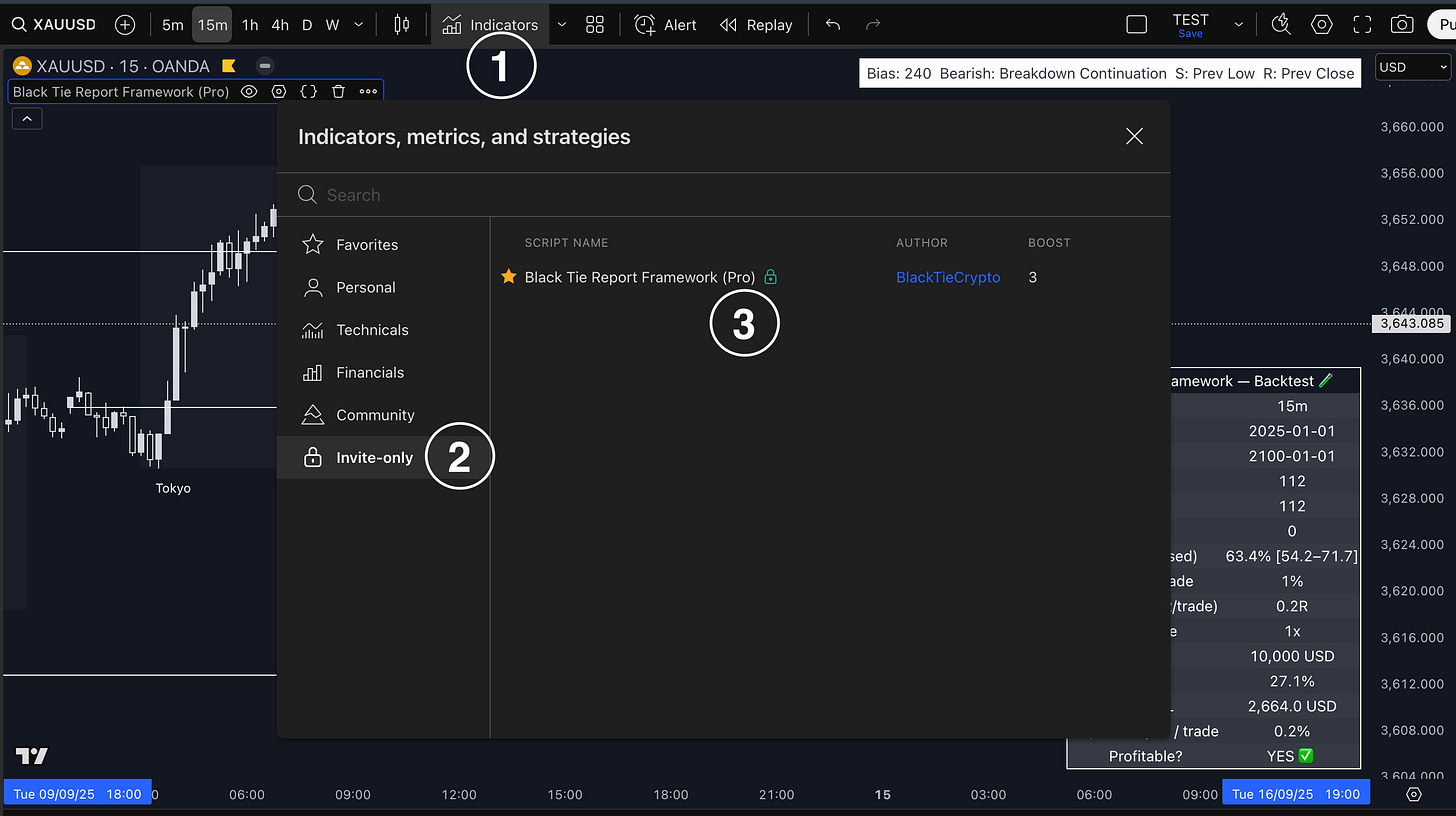Open price scale settings gear at bottom right
1456x816 pixels.
point(1414,794)
